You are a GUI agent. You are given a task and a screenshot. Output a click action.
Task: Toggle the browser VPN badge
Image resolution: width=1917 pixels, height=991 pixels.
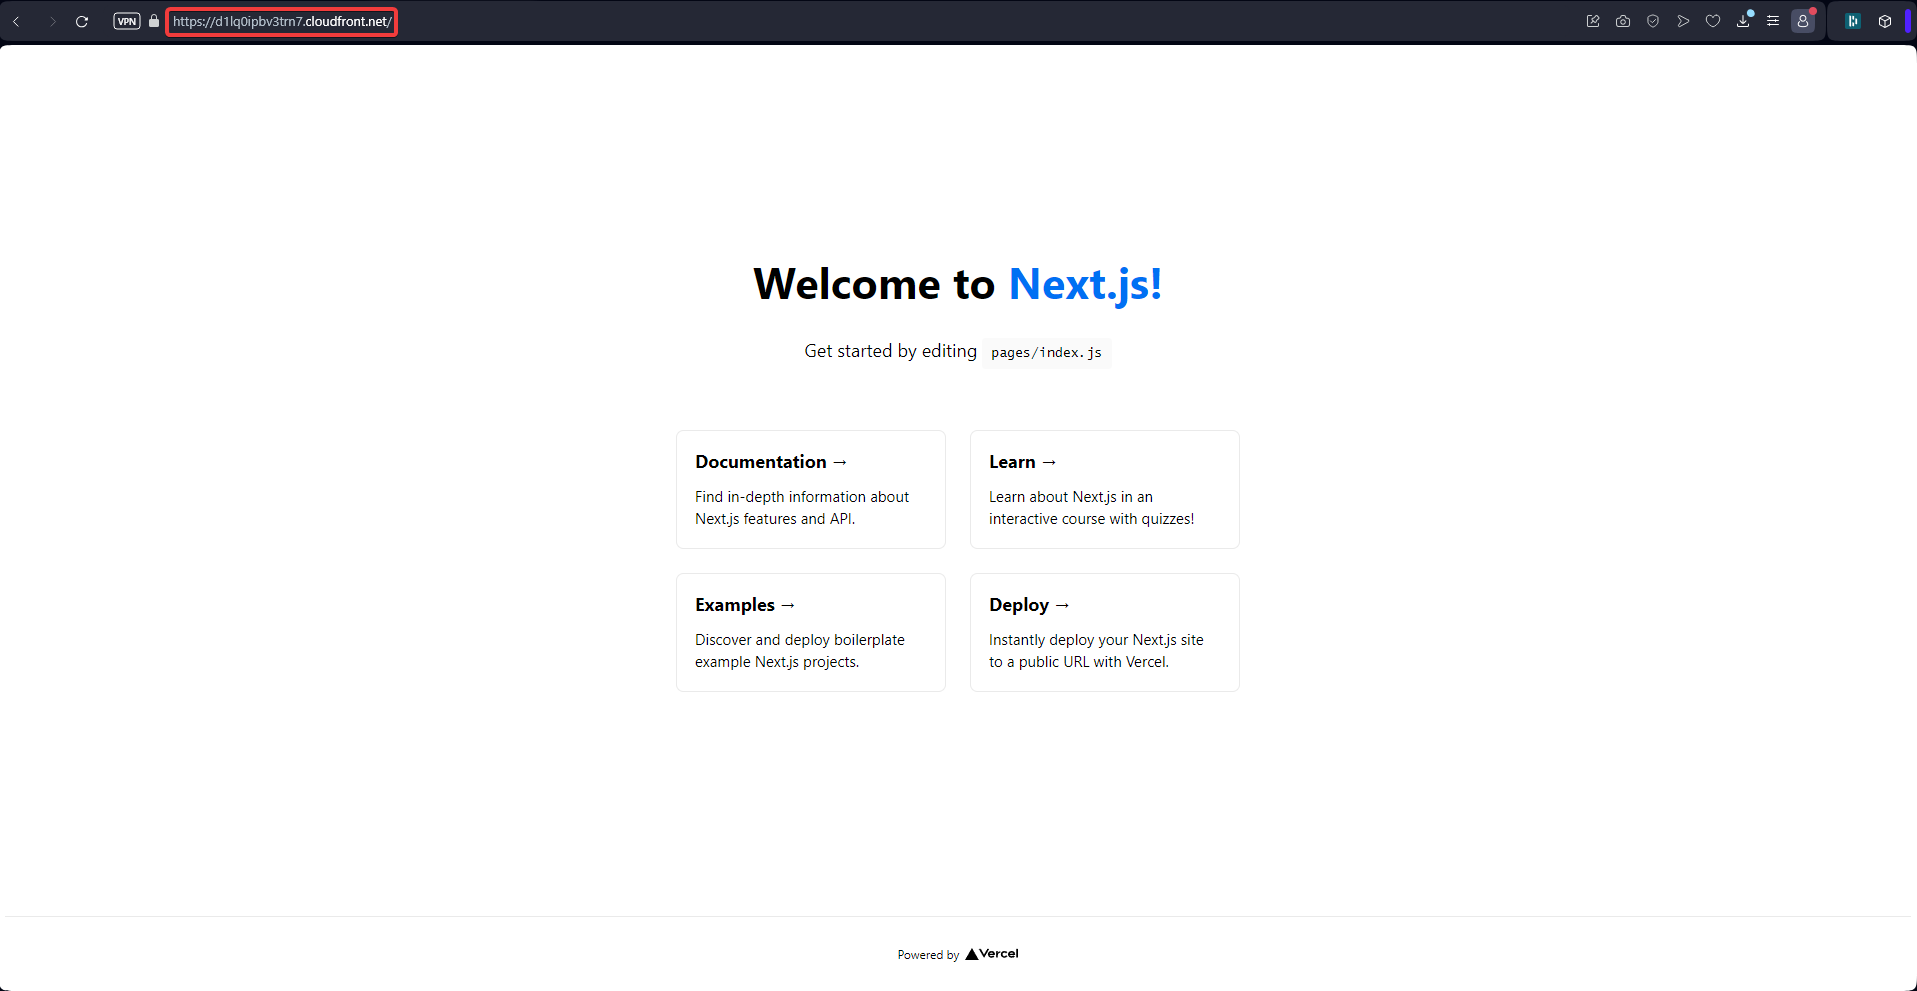(127, 21)
